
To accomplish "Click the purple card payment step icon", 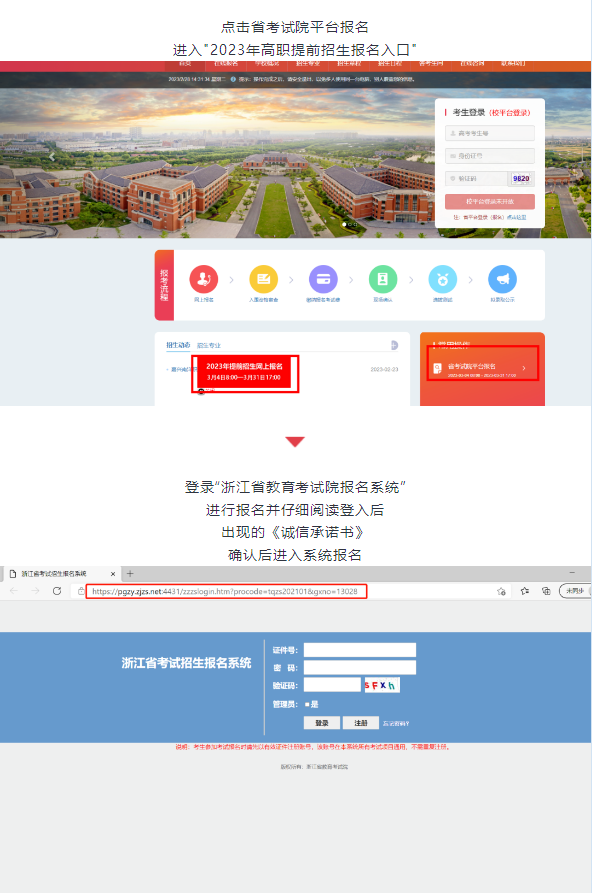I will tap(323, 279).
